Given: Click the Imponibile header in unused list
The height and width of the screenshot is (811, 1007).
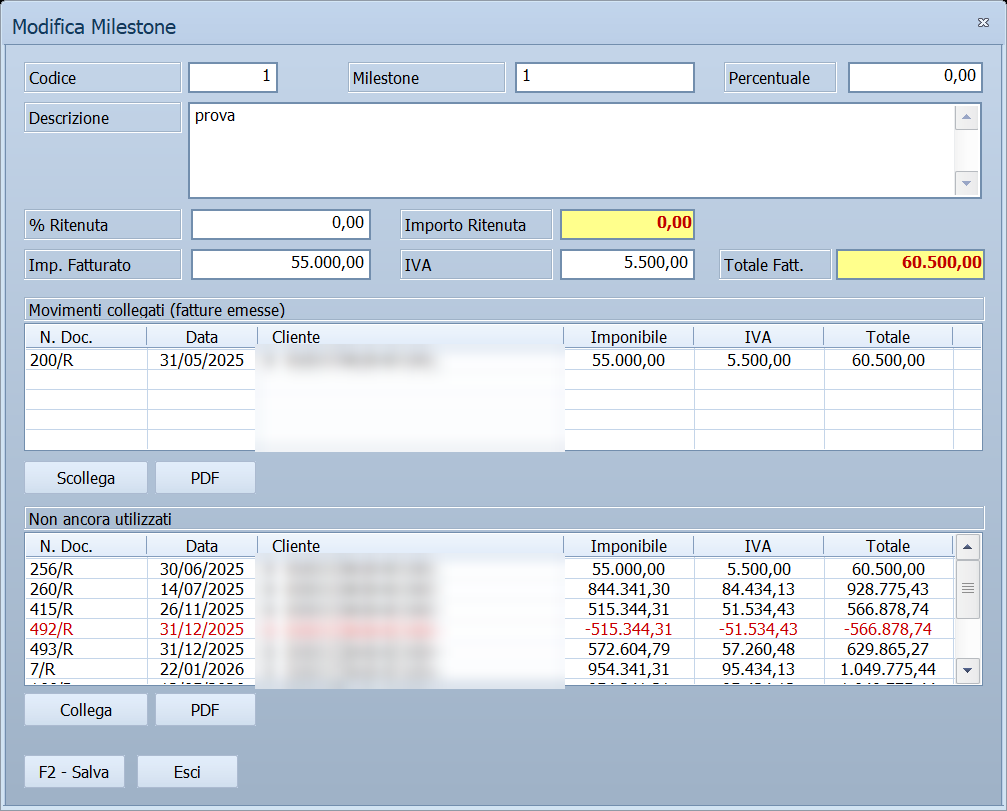Looking at the screenshot, I should (629, 546).
